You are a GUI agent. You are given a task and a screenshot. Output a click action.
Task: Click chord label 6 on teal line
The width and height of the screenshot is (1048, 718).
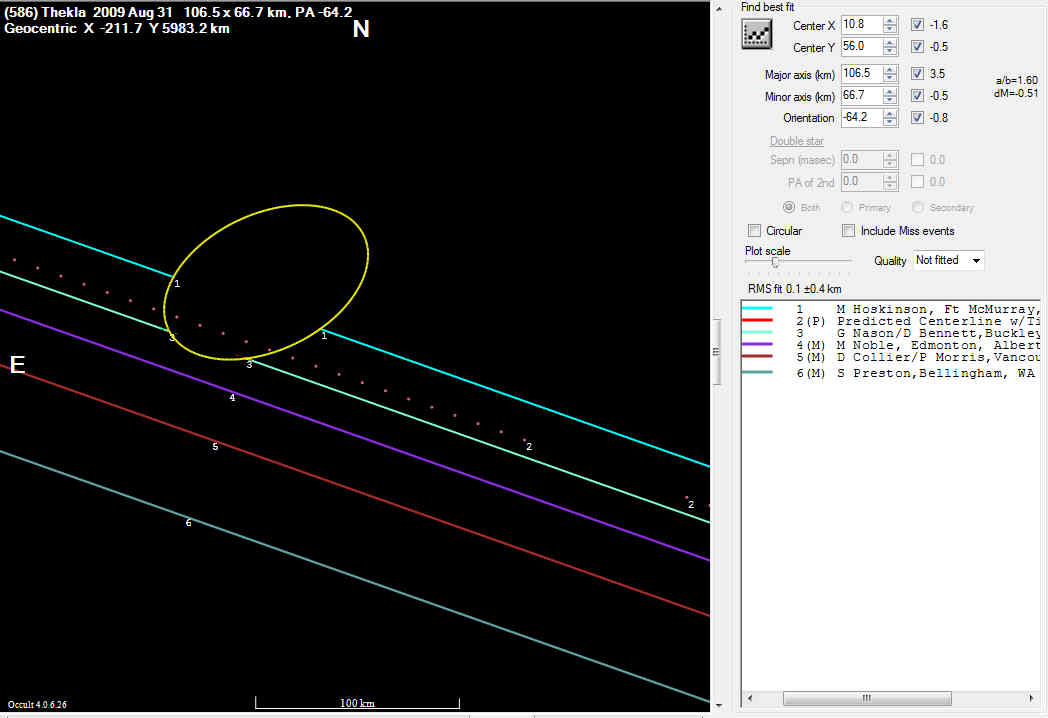click(188, 523)
